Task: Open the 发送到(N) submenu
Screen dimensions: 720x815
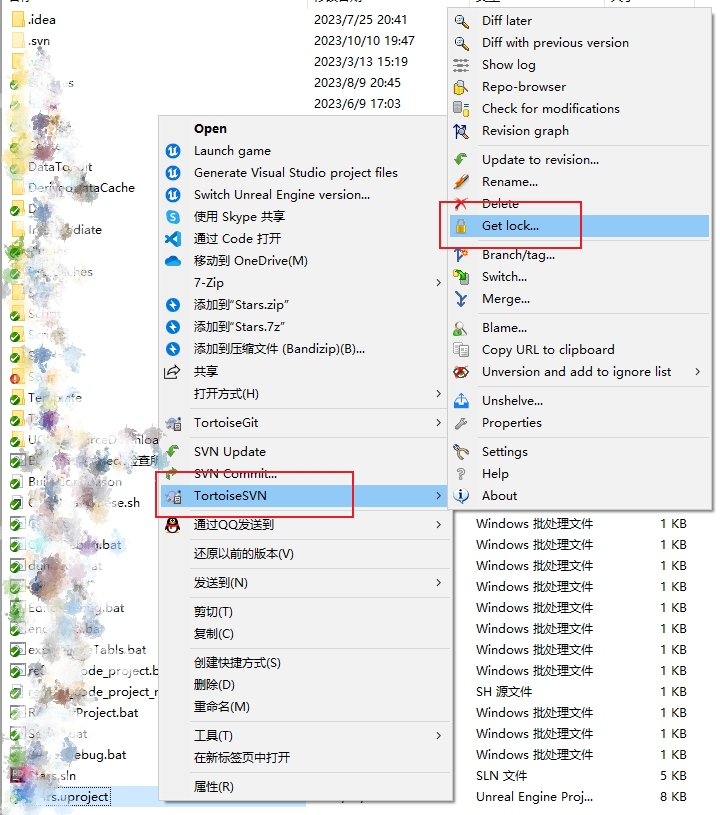Action: pyautogui.click(x=300, y=583)
